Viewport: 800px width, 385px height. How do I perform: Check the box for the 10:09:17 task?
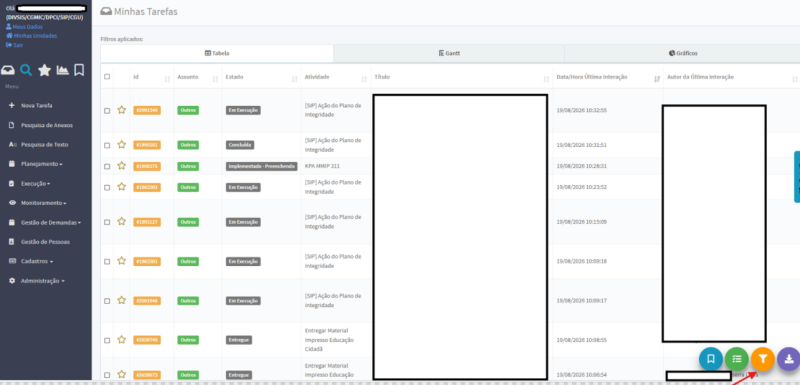107,301
